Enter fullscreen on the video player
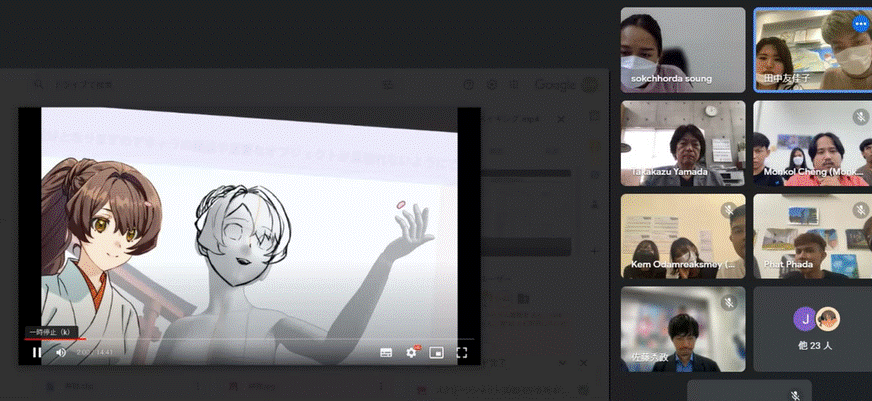 tap(462, 353)
